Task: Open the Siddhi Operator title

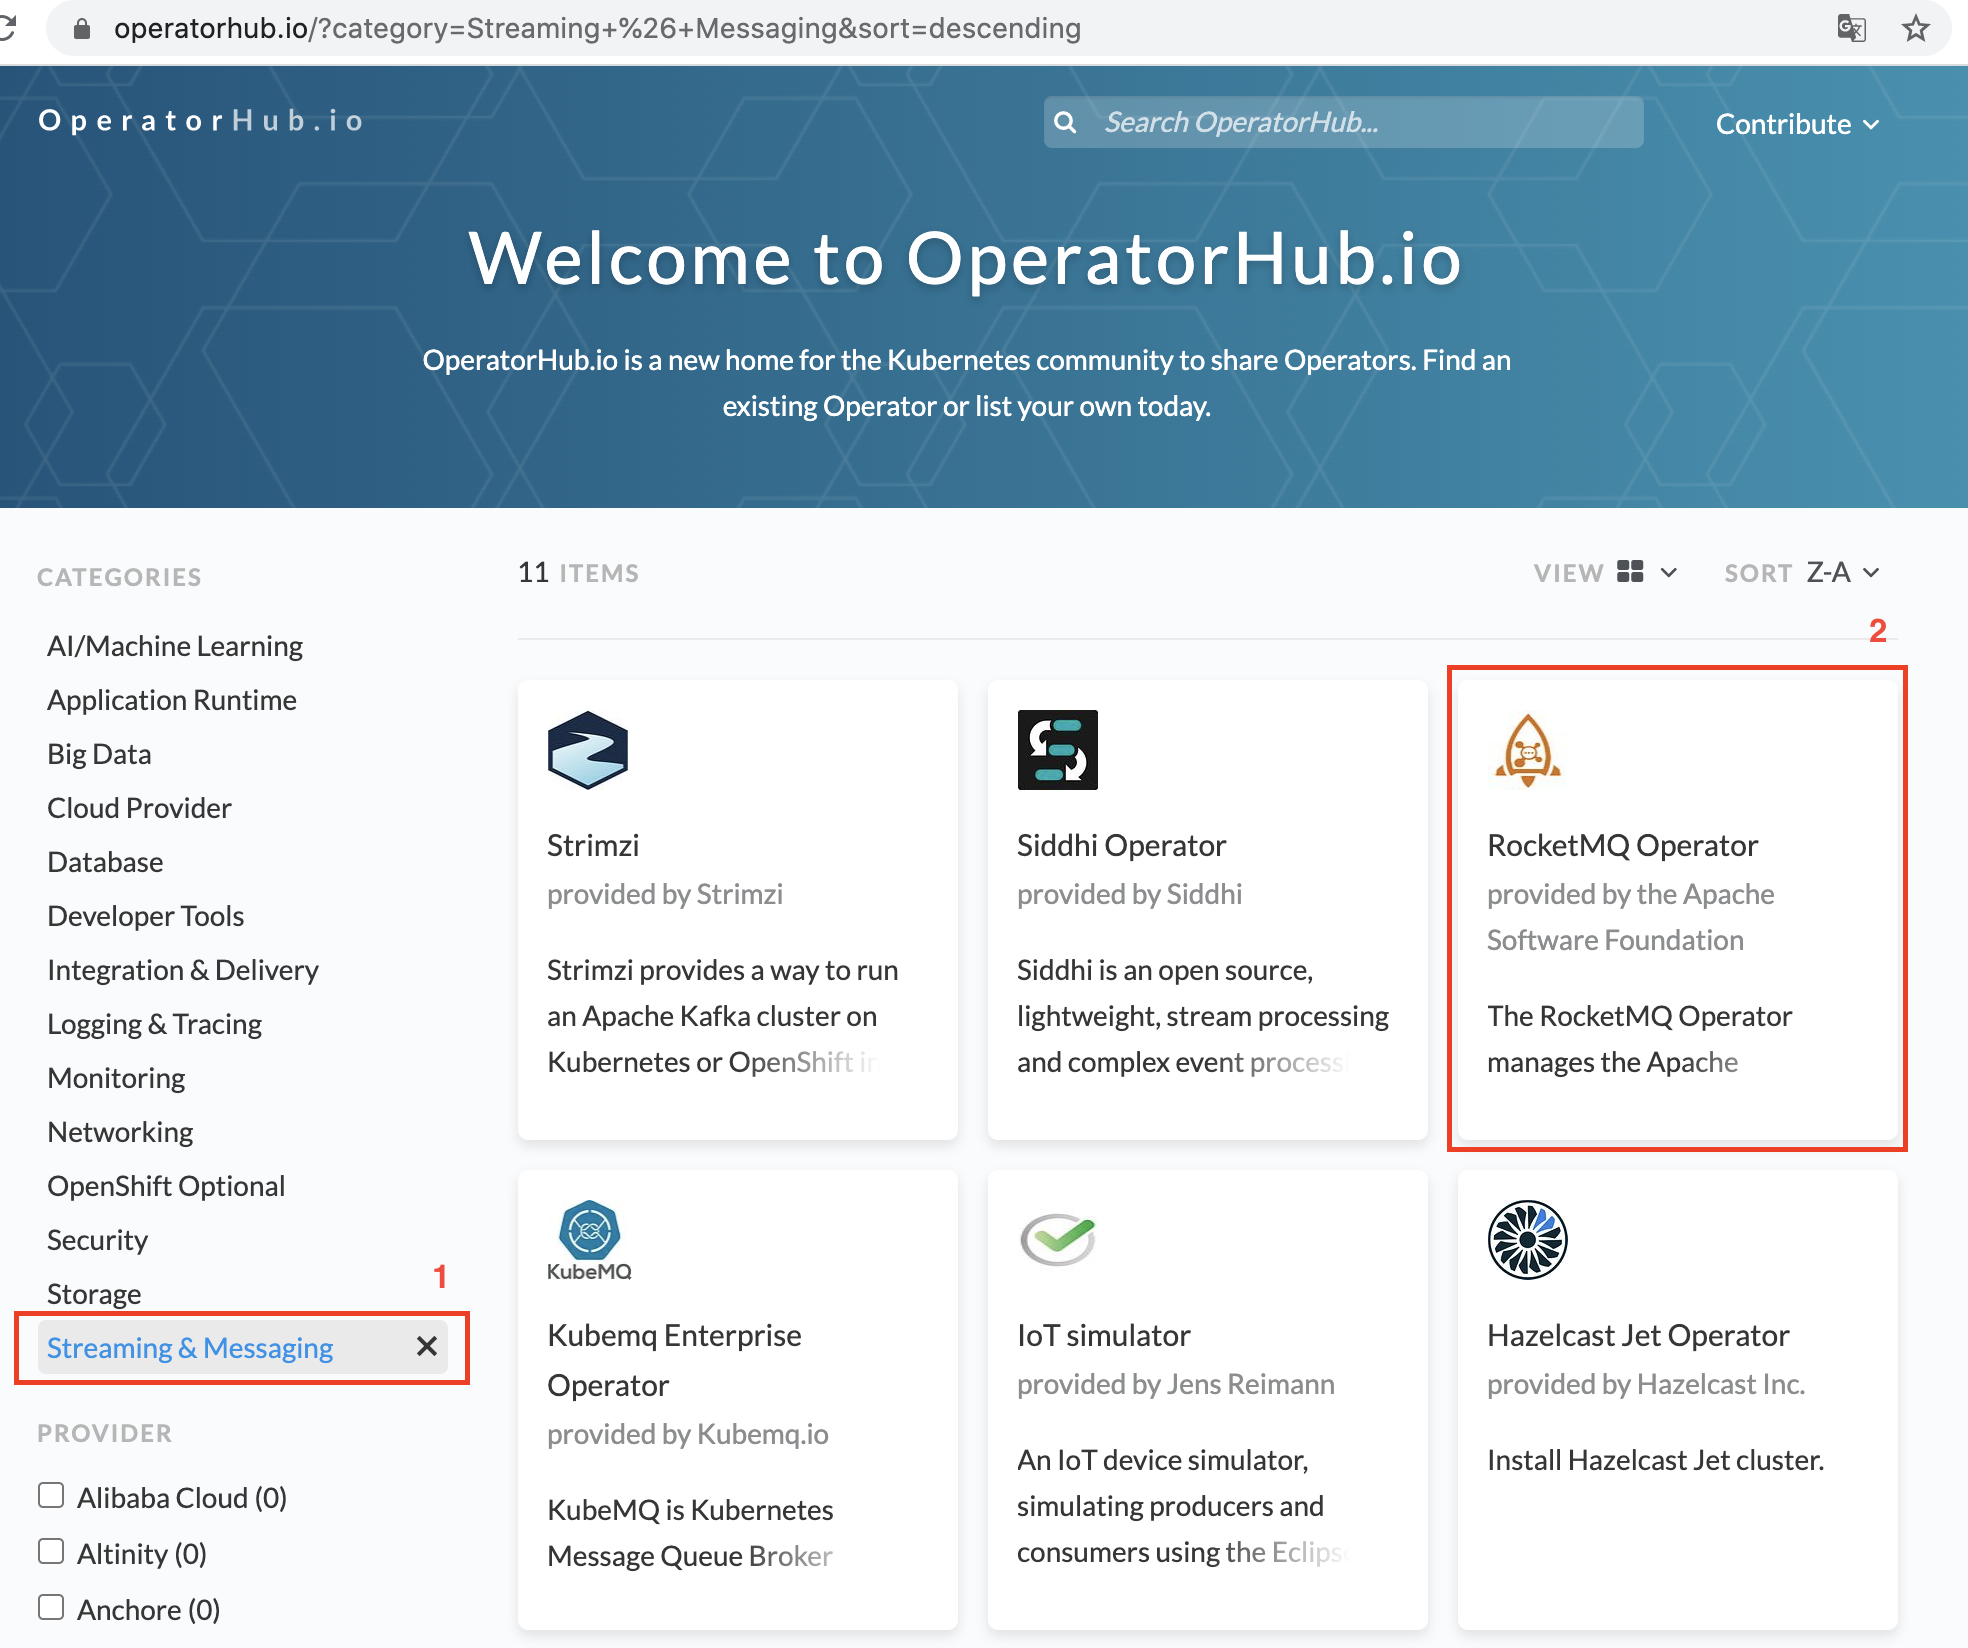Action: [x=1121, y=845]
